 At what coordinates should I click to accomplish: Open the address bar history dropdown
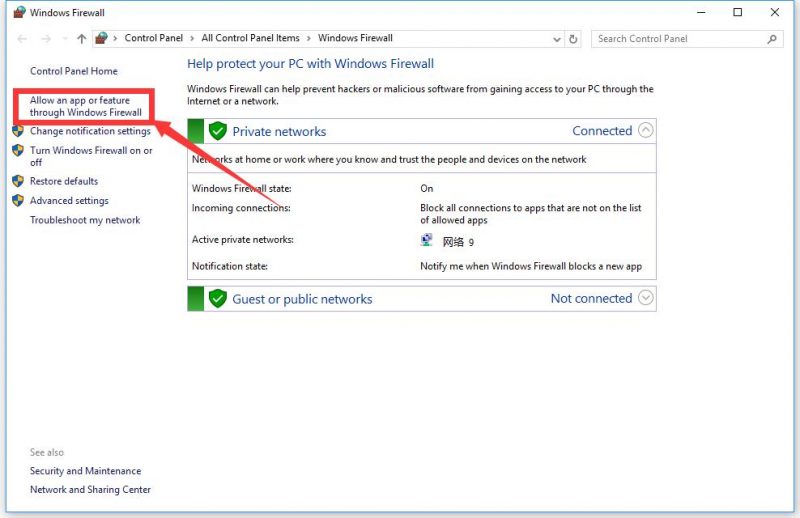point(557,39)
